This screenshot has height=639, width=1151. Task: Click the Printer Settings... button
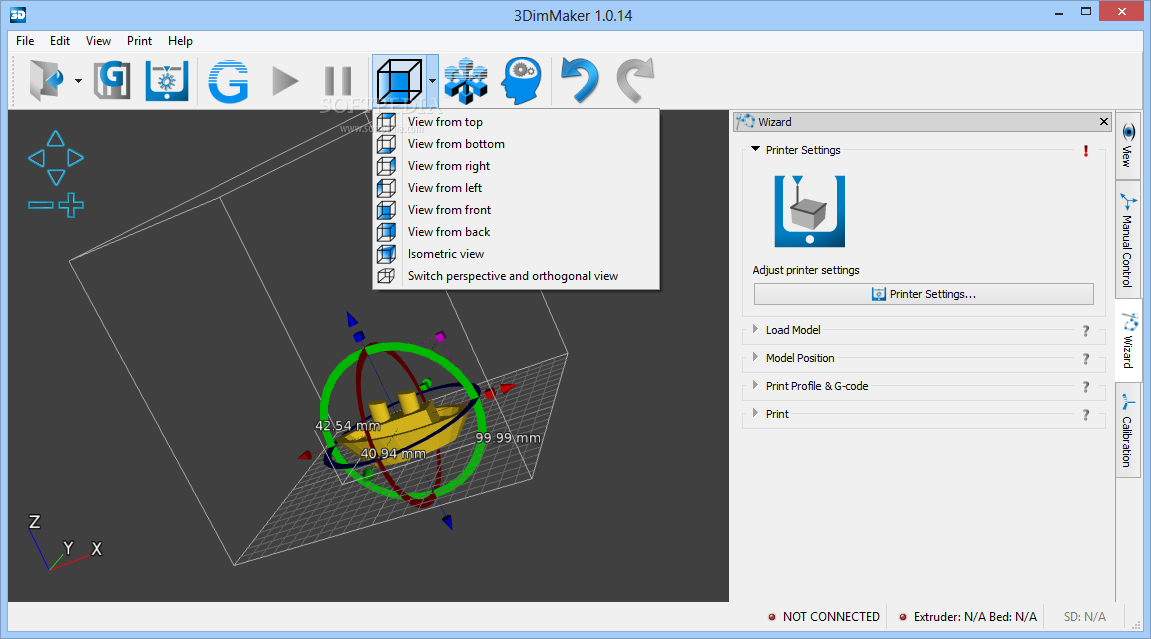pyautogui.click(x=923, y=294)
